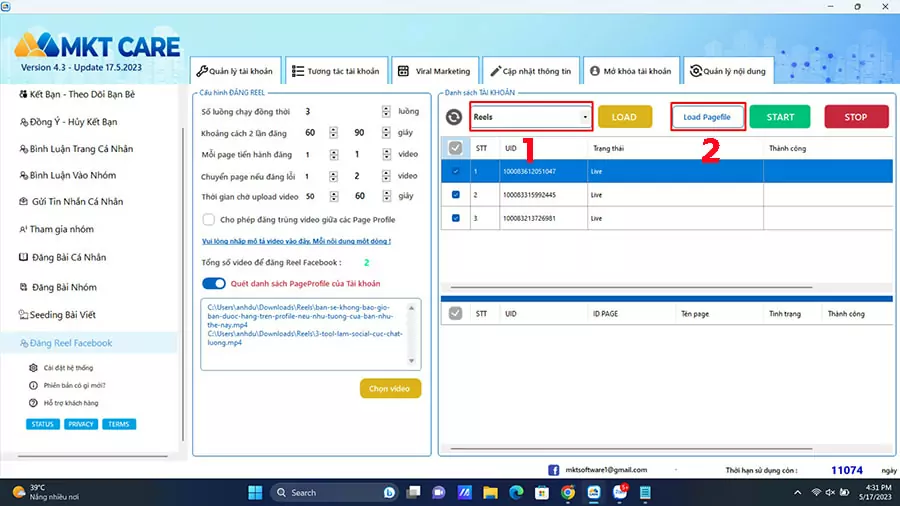Open Microsoft Store from the taskbar
The image size is (900, 506).
pyautogui.click(x=542, y=492)
